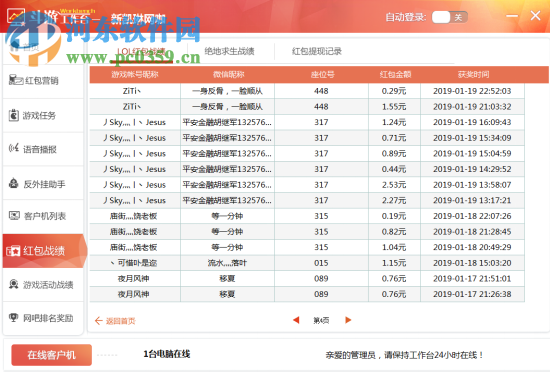Click time 2019-01-18 21:28:45

click(472, 232)
